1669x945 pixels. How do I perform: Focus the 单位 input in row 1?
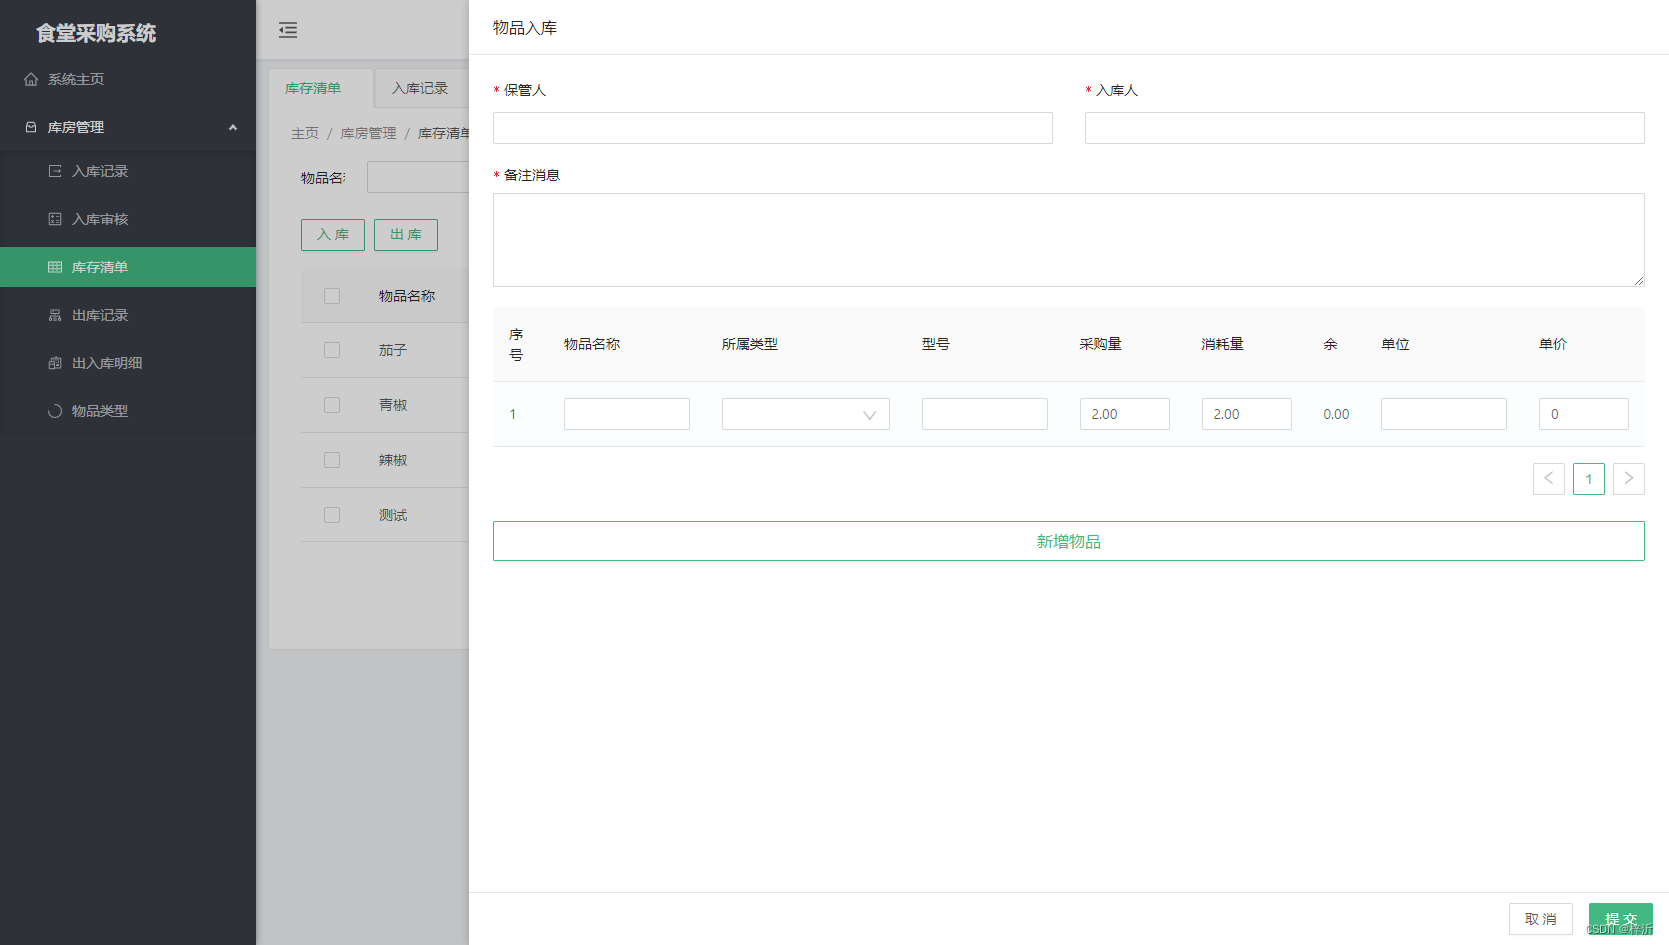(x=1444, y=414)
